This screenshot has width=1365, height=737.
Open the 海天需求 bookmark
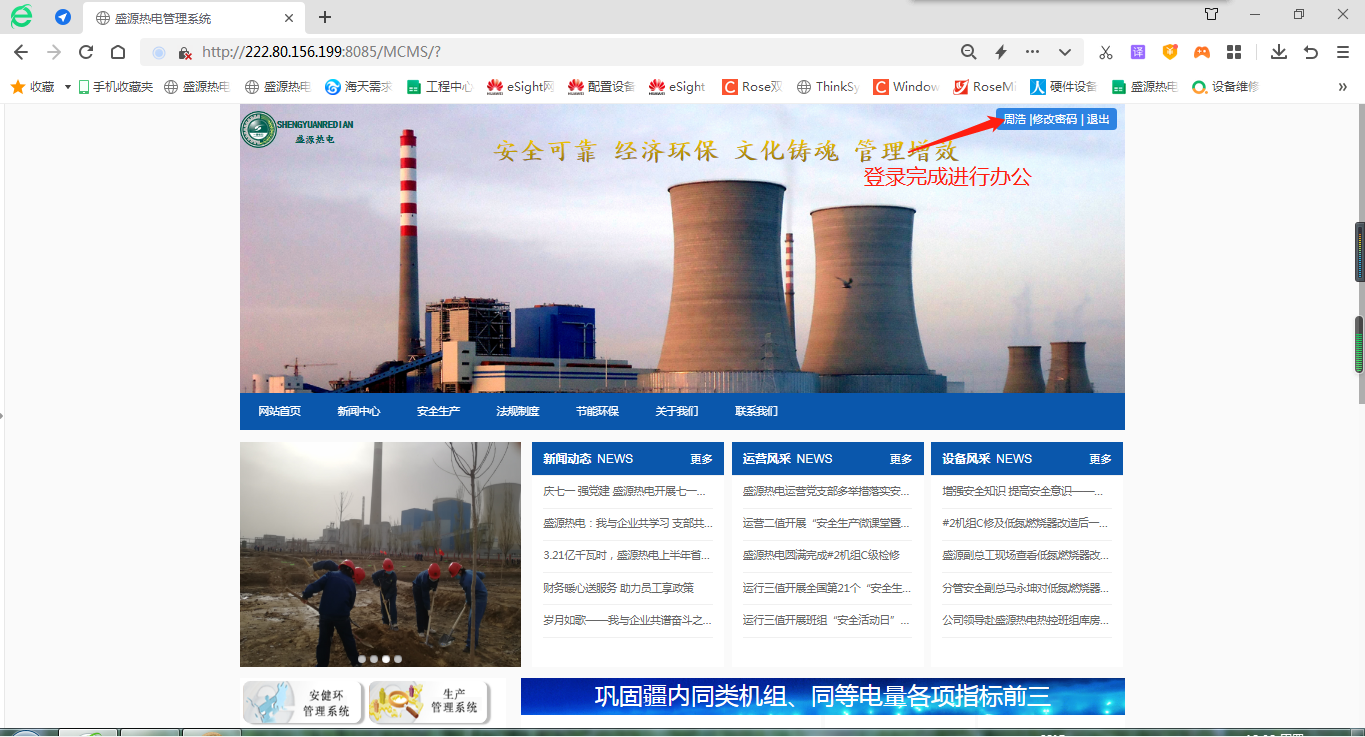(358, 87)
